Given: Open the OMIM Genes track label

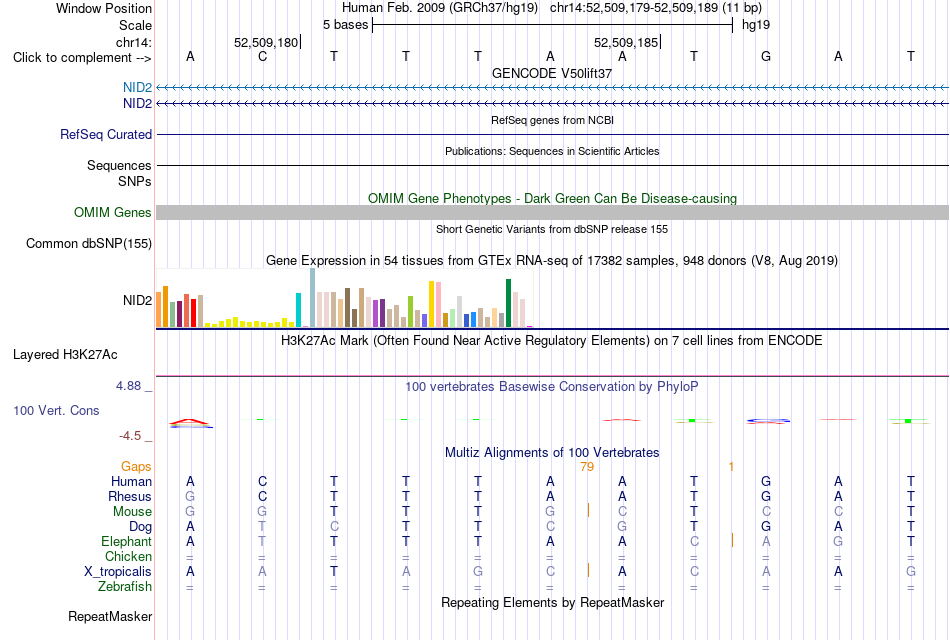Looking at the screenshot, I should coord(113,212).
